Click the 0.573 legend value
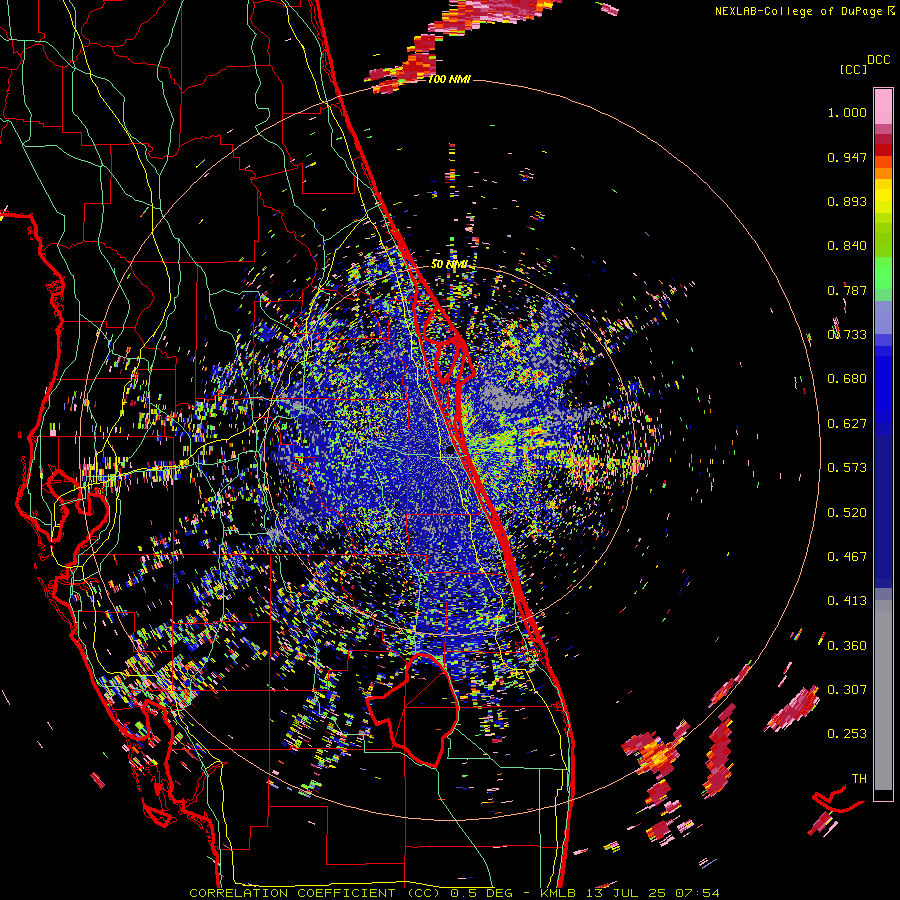 pos(847,468)
